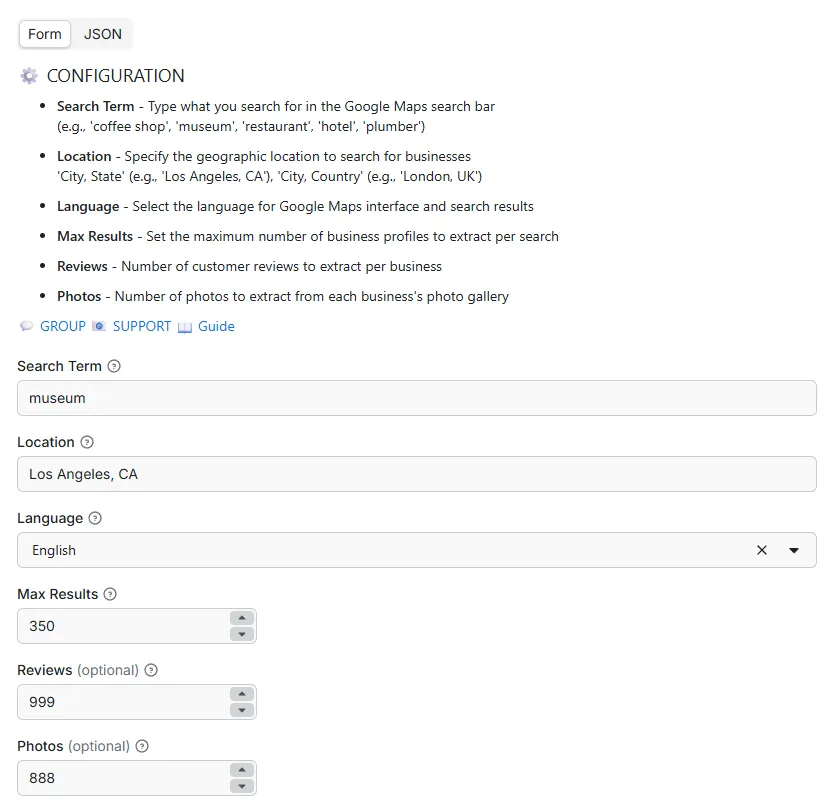Select the Form tab

click(44, 33)
